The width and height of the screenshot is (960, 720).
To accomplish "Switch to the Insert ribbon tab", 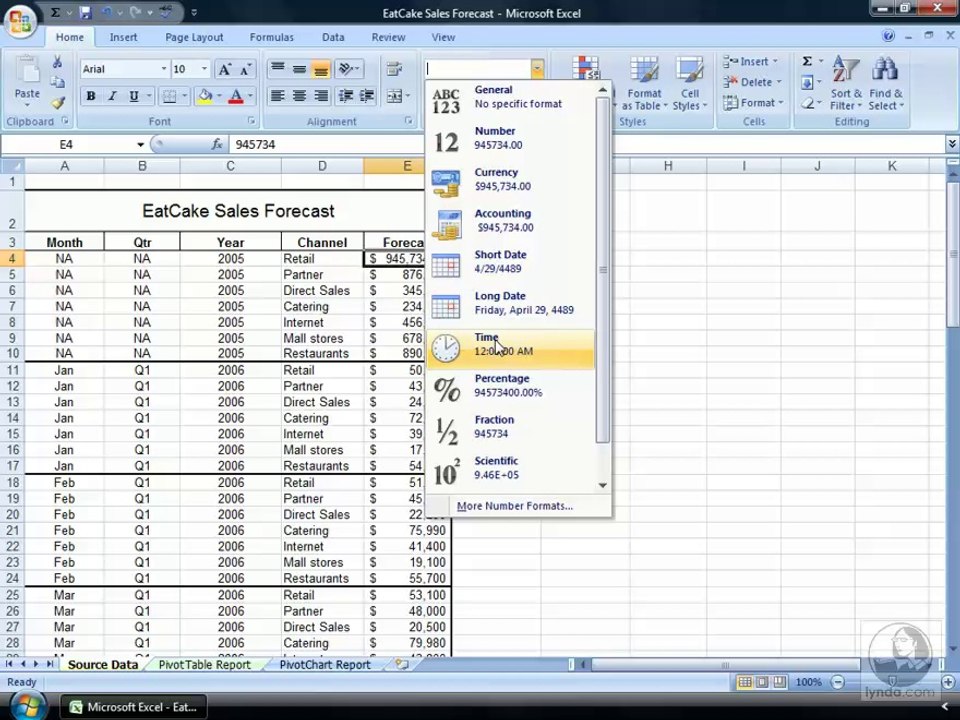I will pyautogui.click(x=123, y=37).
